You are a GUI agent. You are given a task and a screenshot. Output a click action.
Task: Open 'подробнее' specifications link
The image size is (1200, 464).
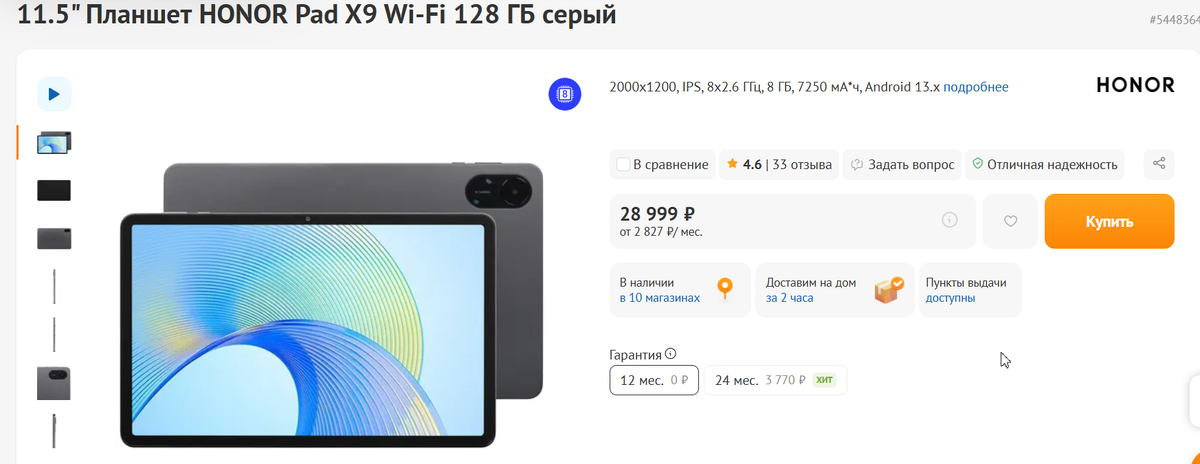click(975, 87)
